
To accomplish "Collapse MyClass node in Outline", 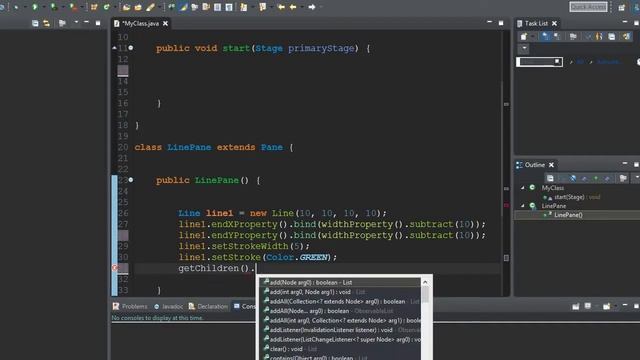I will coord(523,188).
